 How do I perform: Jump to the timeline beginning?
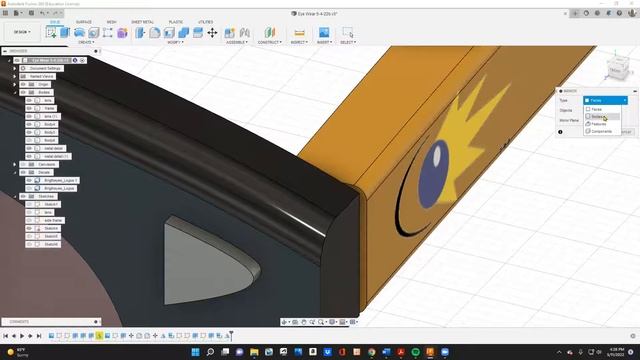5,336
